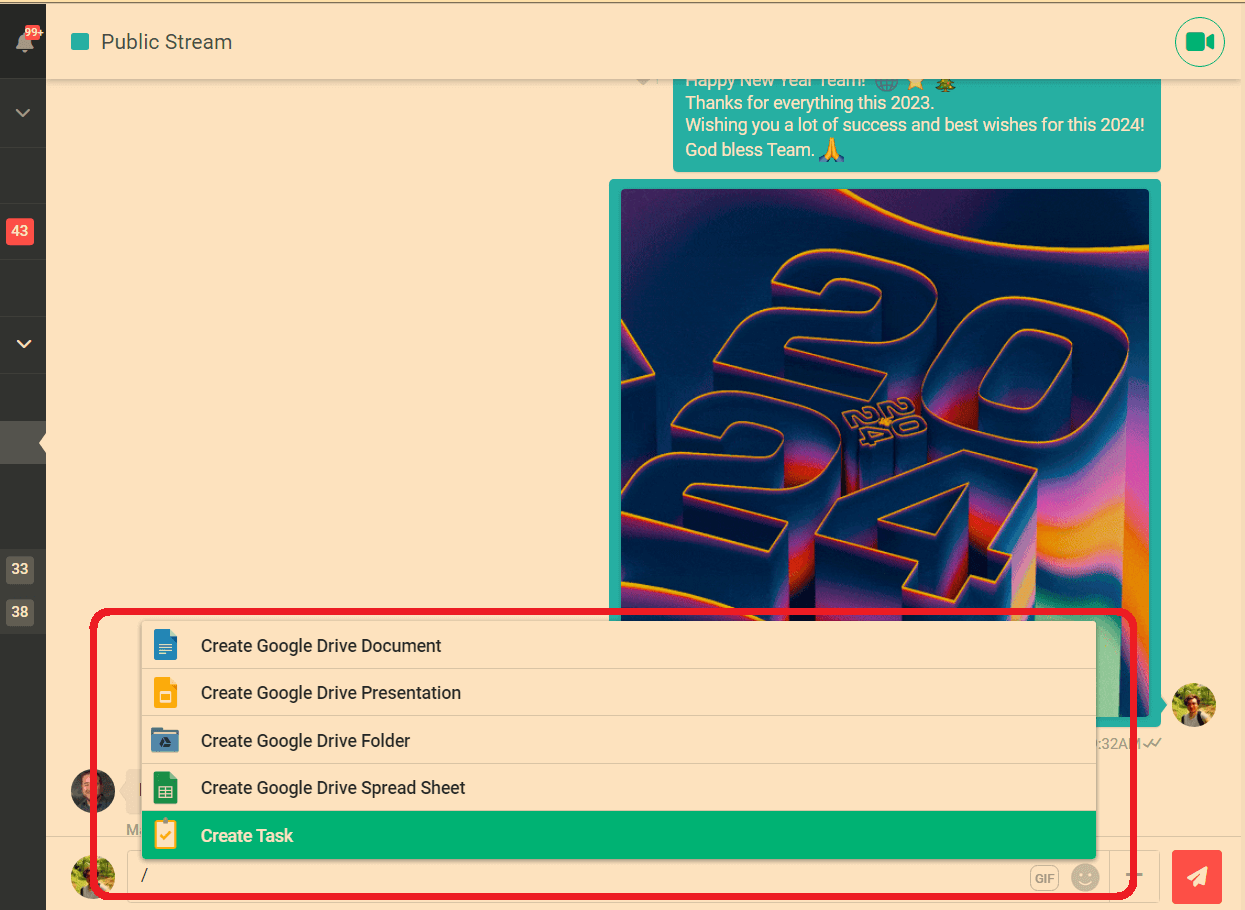Collapse the second sidebar chevron section
The height and width of the screenshot is (910, 1245).
click(23, 344)
